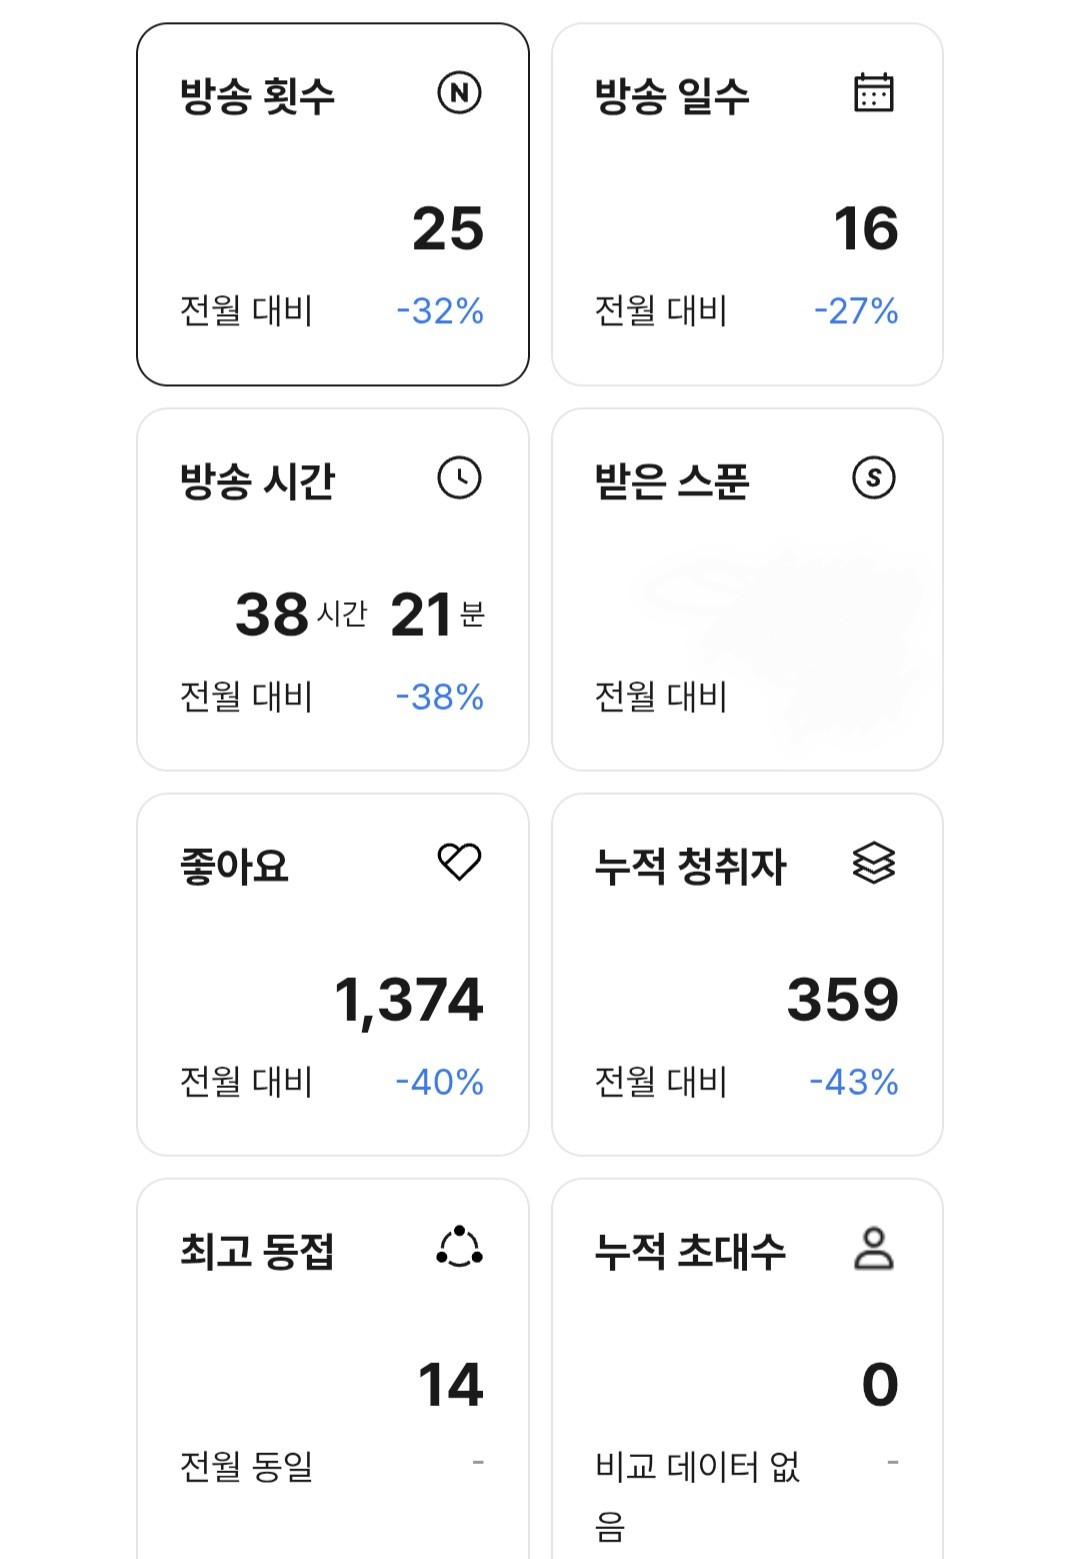This screenshot has width=1080, height=1559.
Task: Select the 방송 횟수 card title
Action: coord(257,97)
